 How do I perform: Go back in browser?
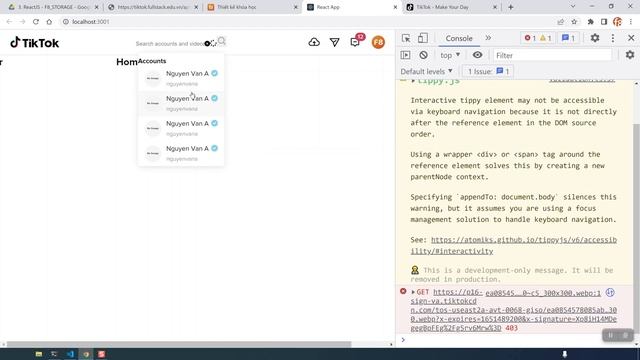9,22
